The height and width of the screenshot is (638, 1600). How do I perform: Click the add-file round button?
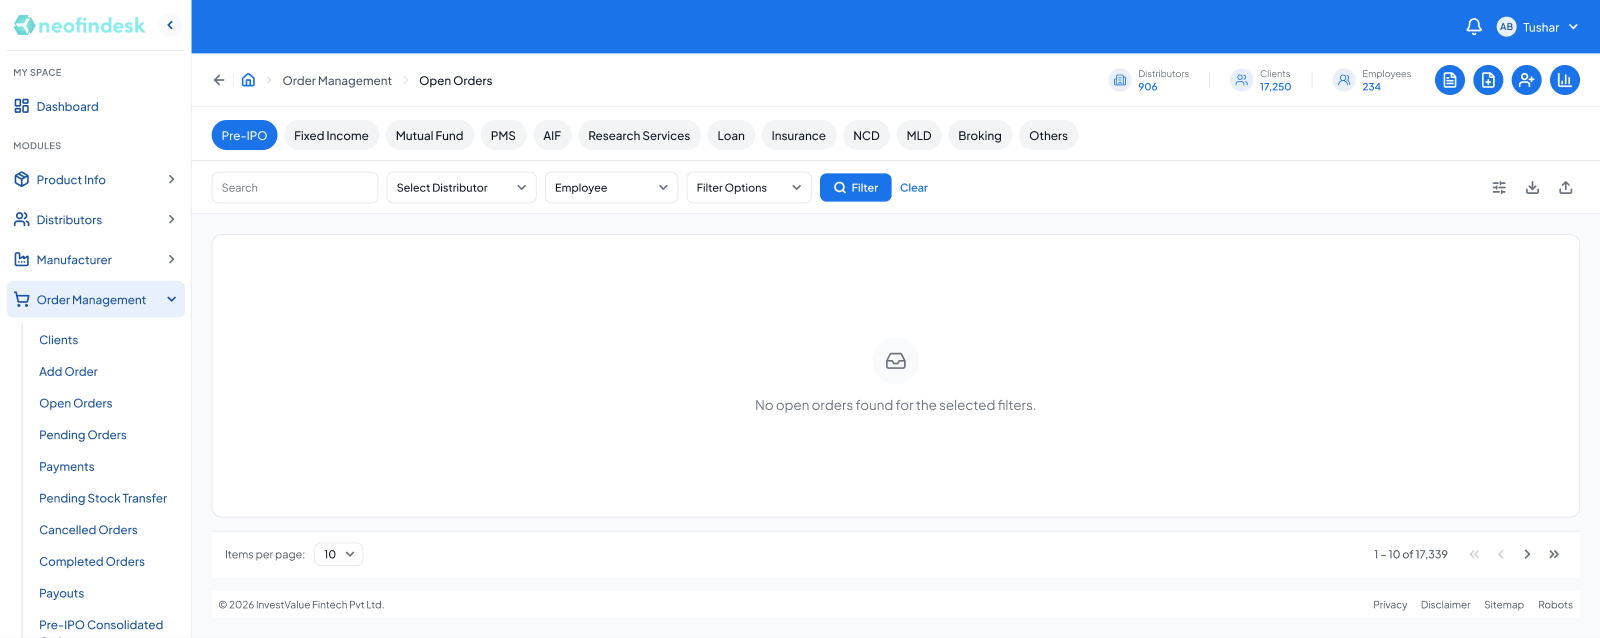click(1488, 80)
